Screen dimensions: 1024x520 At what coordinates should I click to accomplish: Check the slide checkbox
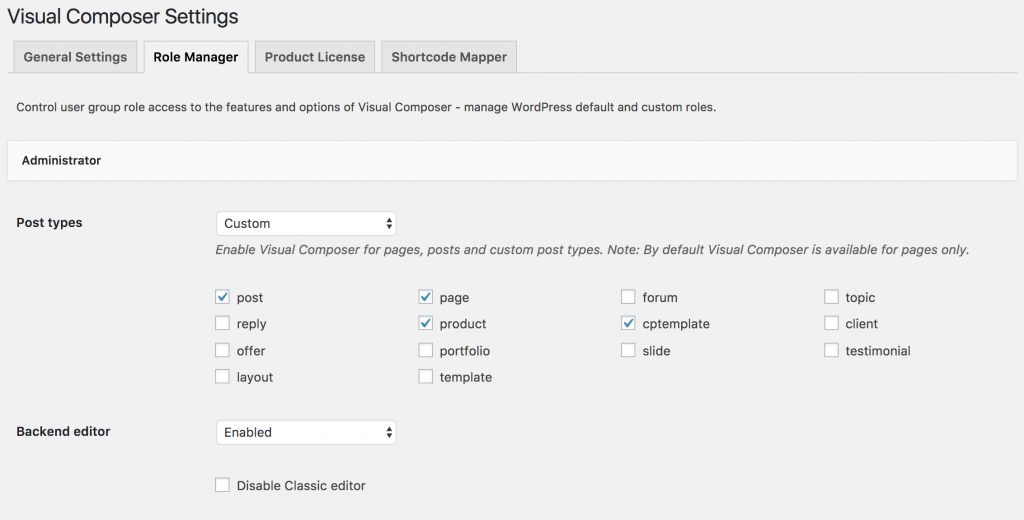click(x=628, y=351)
